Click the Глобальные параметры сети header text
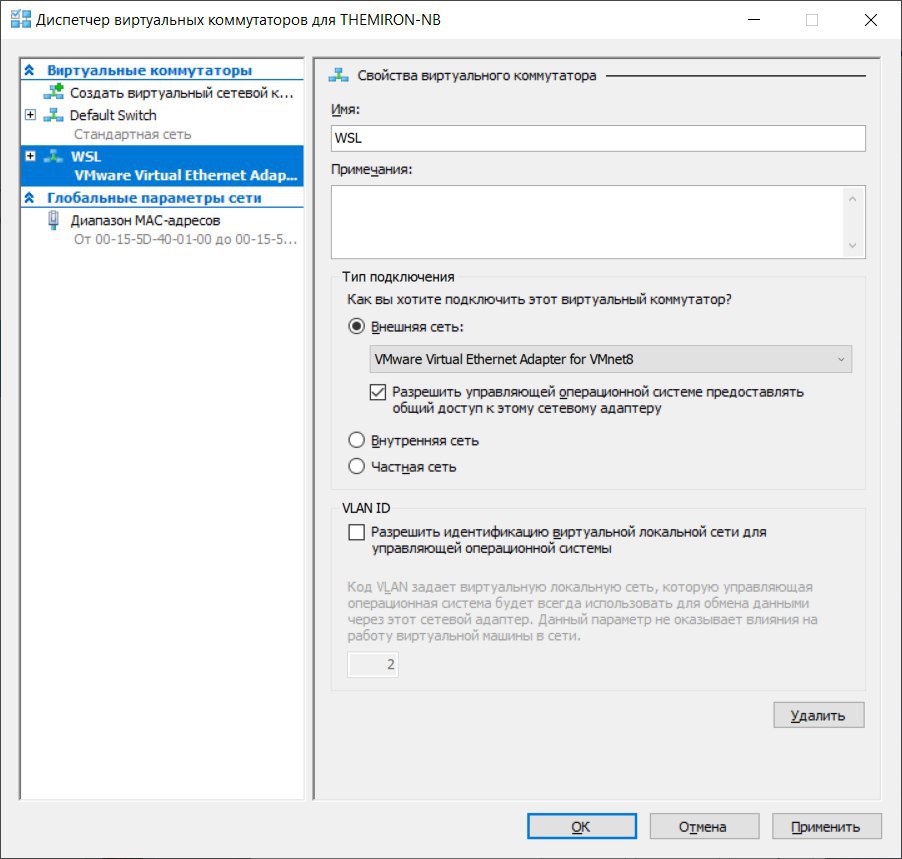This screenshot has height=859, width=902. [154, 198]
